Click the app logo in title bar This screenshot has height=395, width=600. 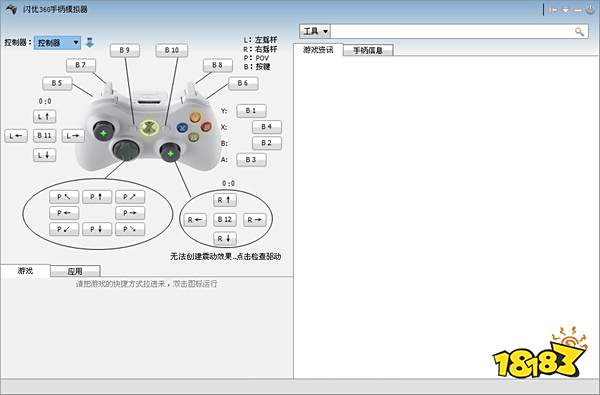point(11,9)
